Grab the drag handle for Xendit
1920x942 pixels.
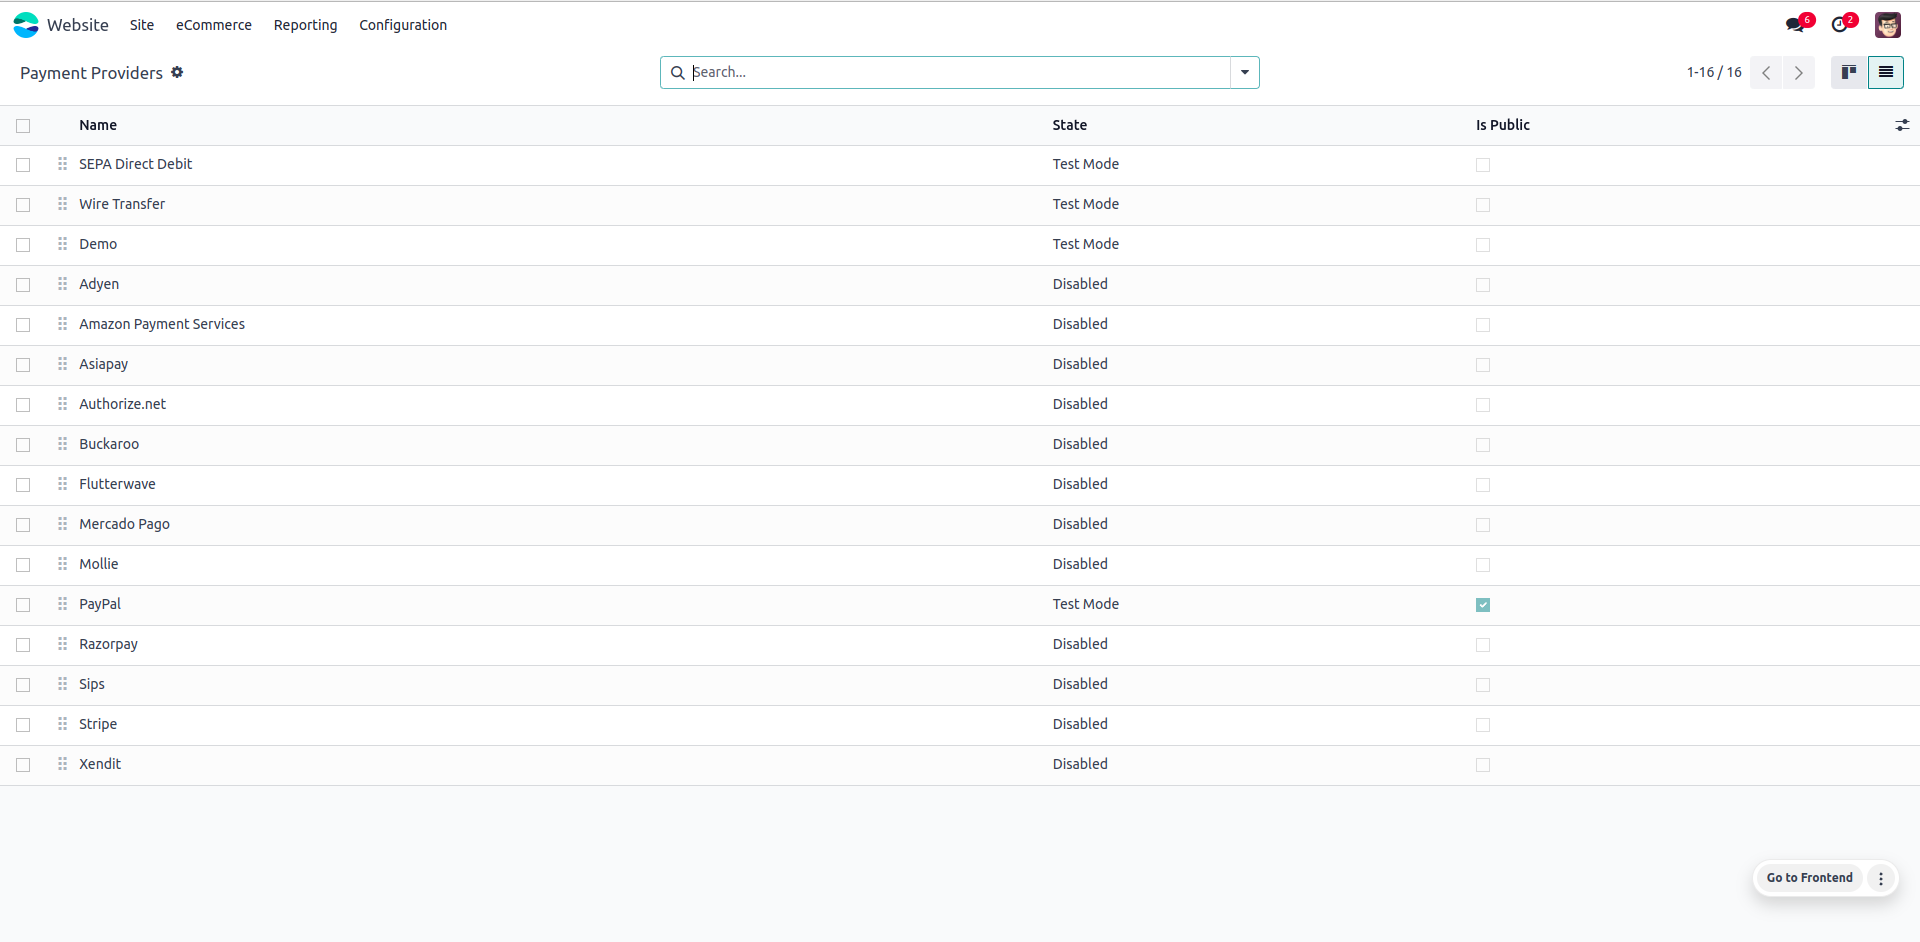[62, 764]
